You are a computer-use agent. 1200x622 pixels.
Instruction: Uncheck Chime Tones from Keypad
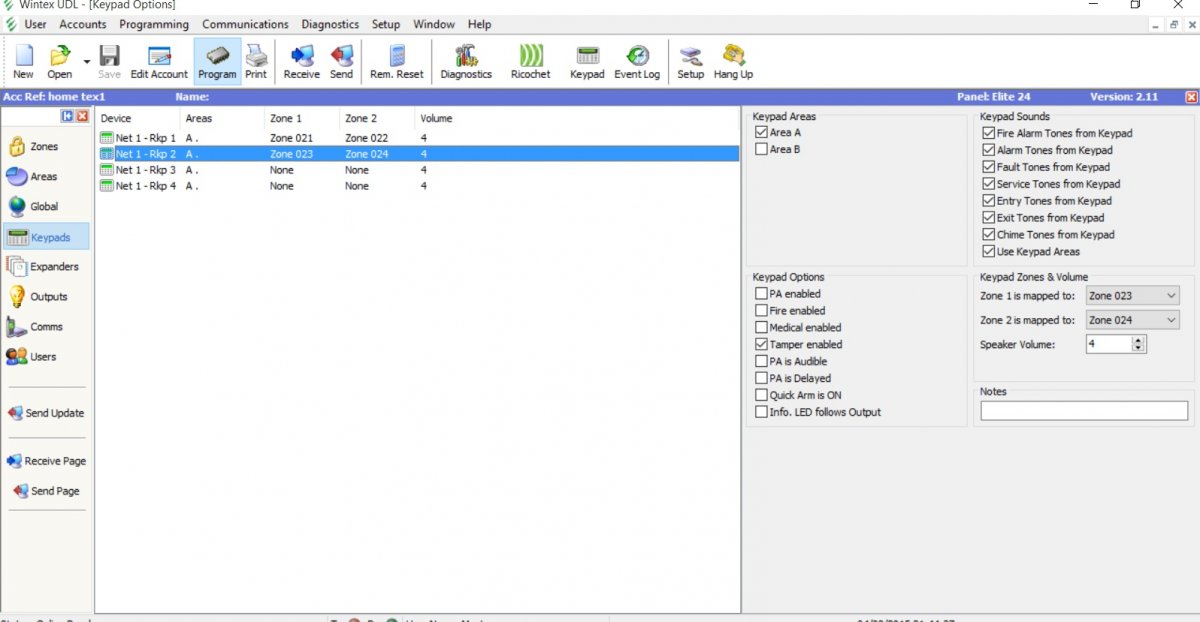point(989,235)
